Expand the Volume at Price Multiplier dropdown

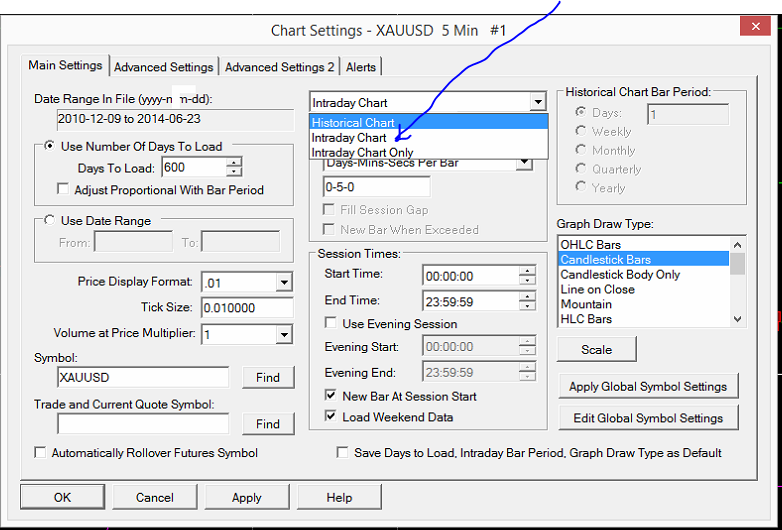284,335
